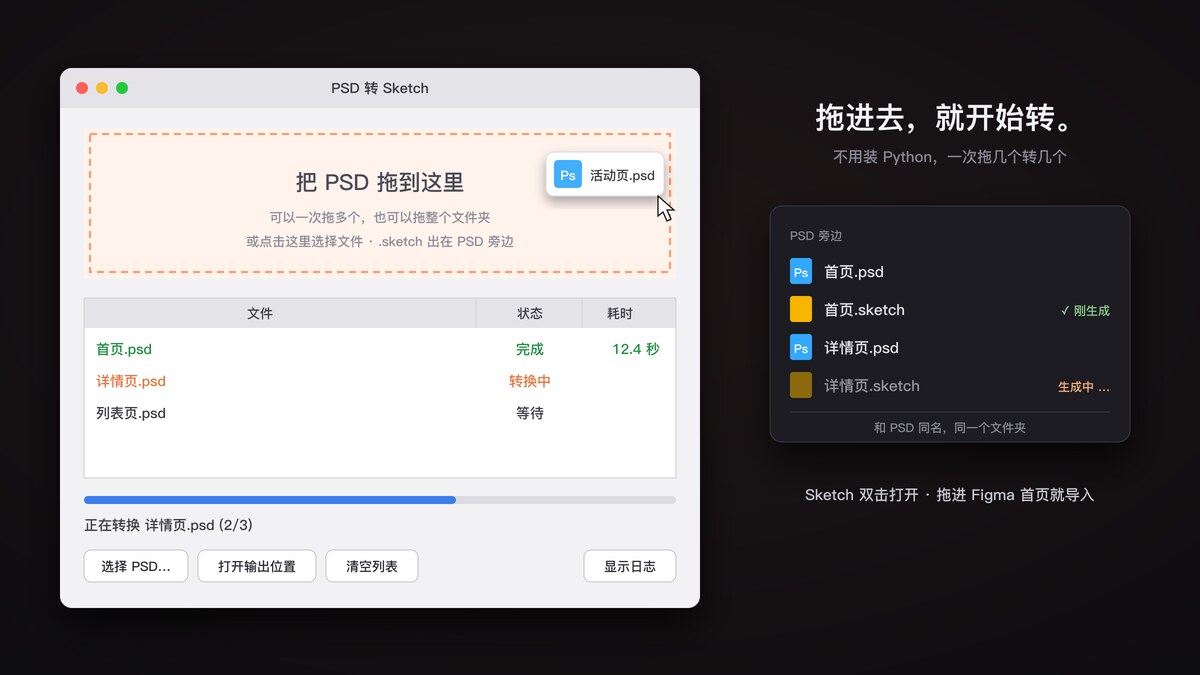This screenshot has width=1200, height=675.
Task: Click the 把 PSD 拖到这里 drop zone
Action: 380,203
